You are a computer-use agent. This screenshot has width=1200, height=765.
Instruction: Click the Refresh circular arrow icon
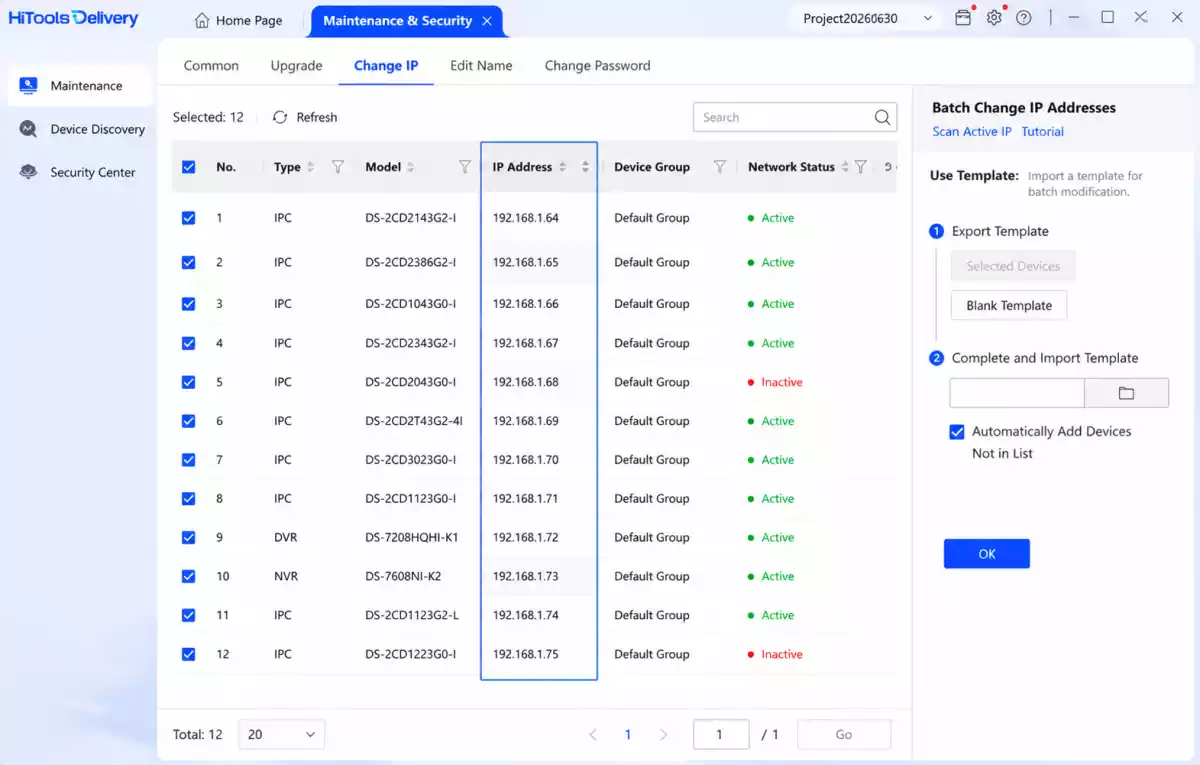[280, 117]
